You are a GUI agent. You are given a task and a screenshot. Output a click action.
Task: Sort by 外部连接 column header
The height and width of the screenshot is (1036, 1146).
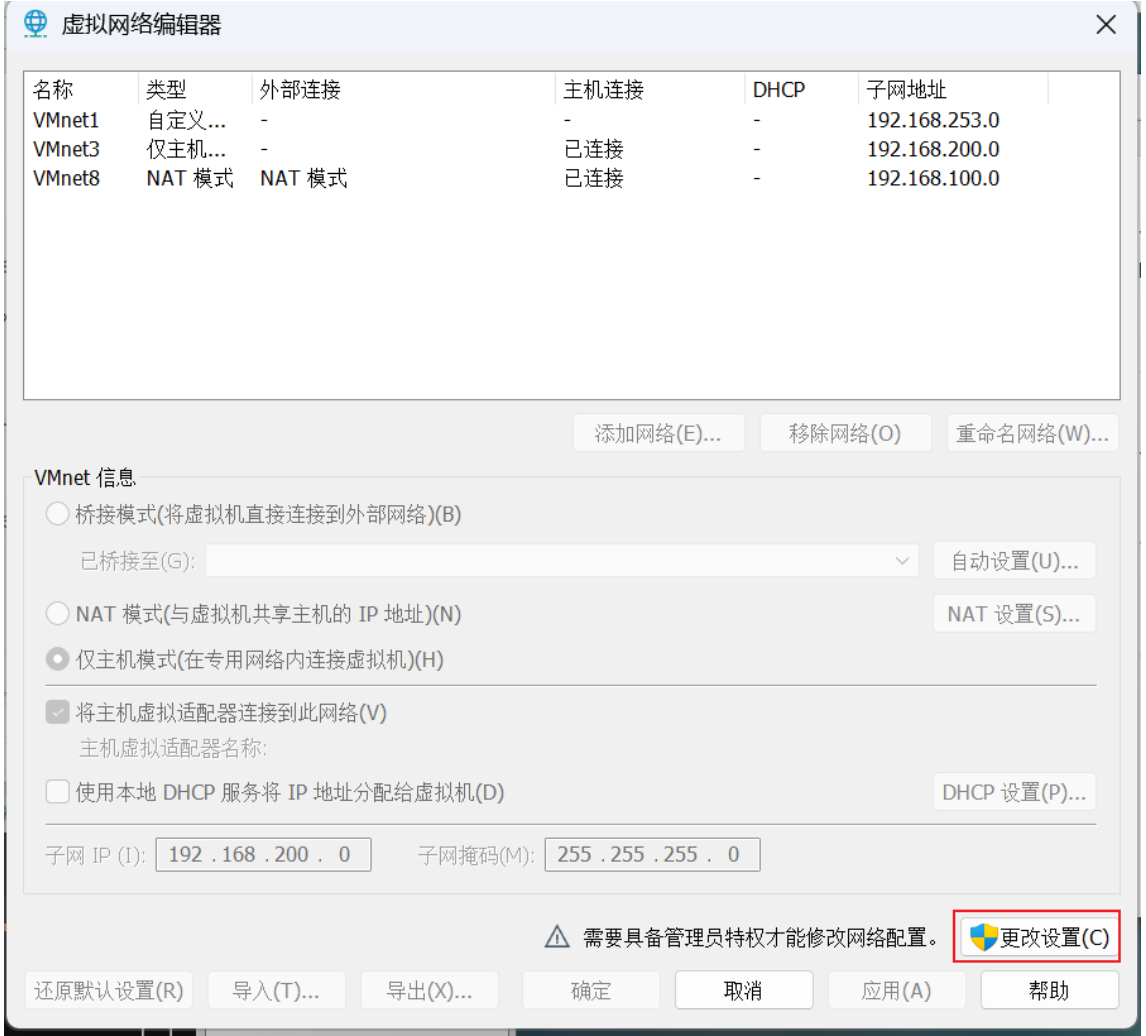[403, 90]
